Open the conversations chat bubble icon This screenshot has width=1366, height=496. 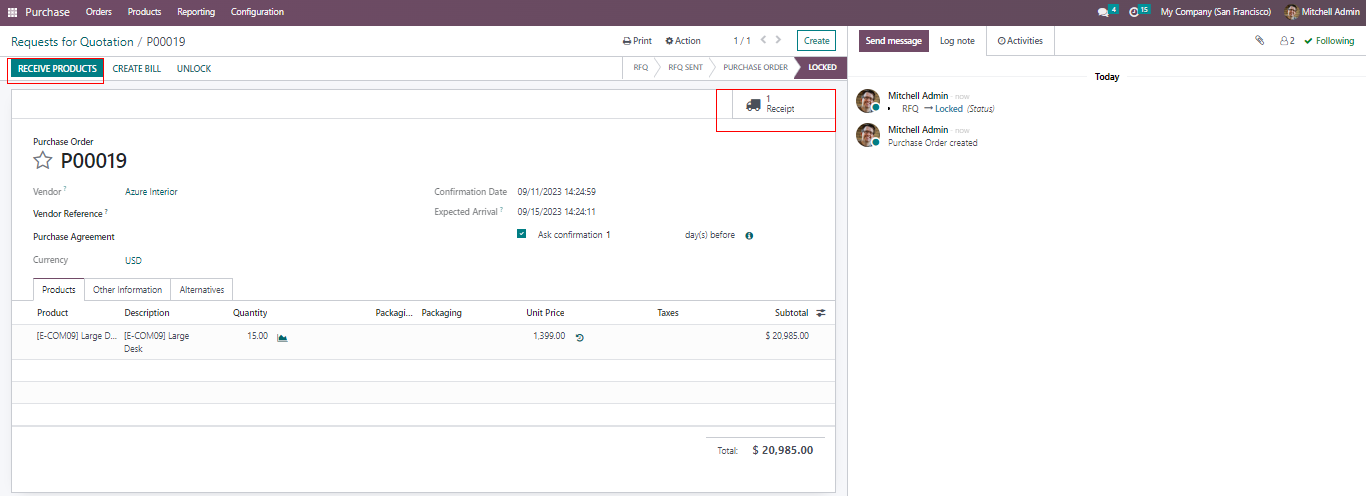(x=1104, y=12)
